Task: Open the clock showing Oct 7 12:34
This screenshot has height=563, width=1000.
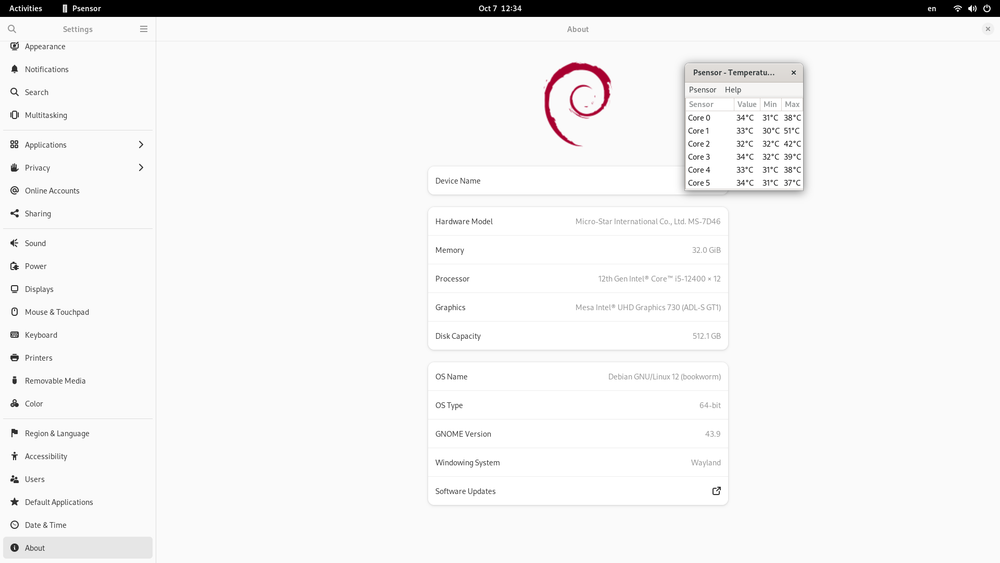Action: coord(500,8)
